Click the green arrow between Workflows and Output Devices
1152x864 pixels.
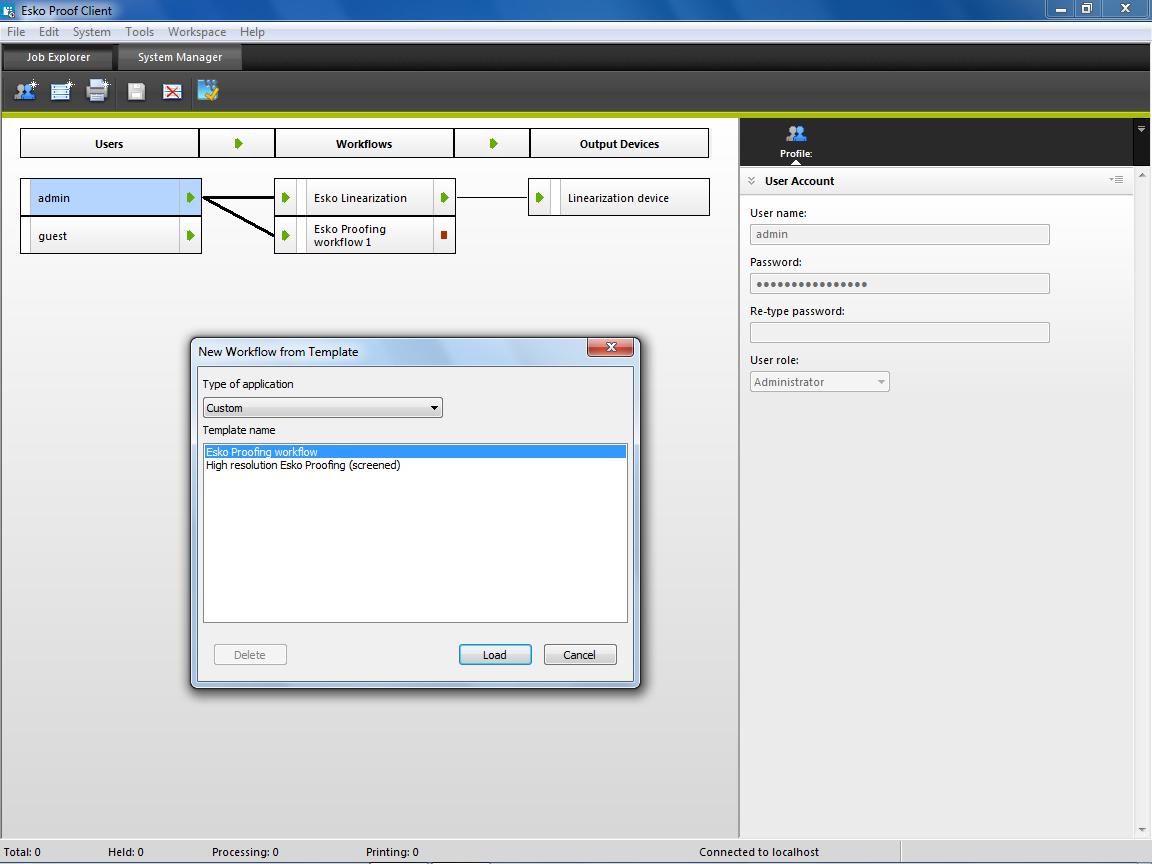point(493,143)
